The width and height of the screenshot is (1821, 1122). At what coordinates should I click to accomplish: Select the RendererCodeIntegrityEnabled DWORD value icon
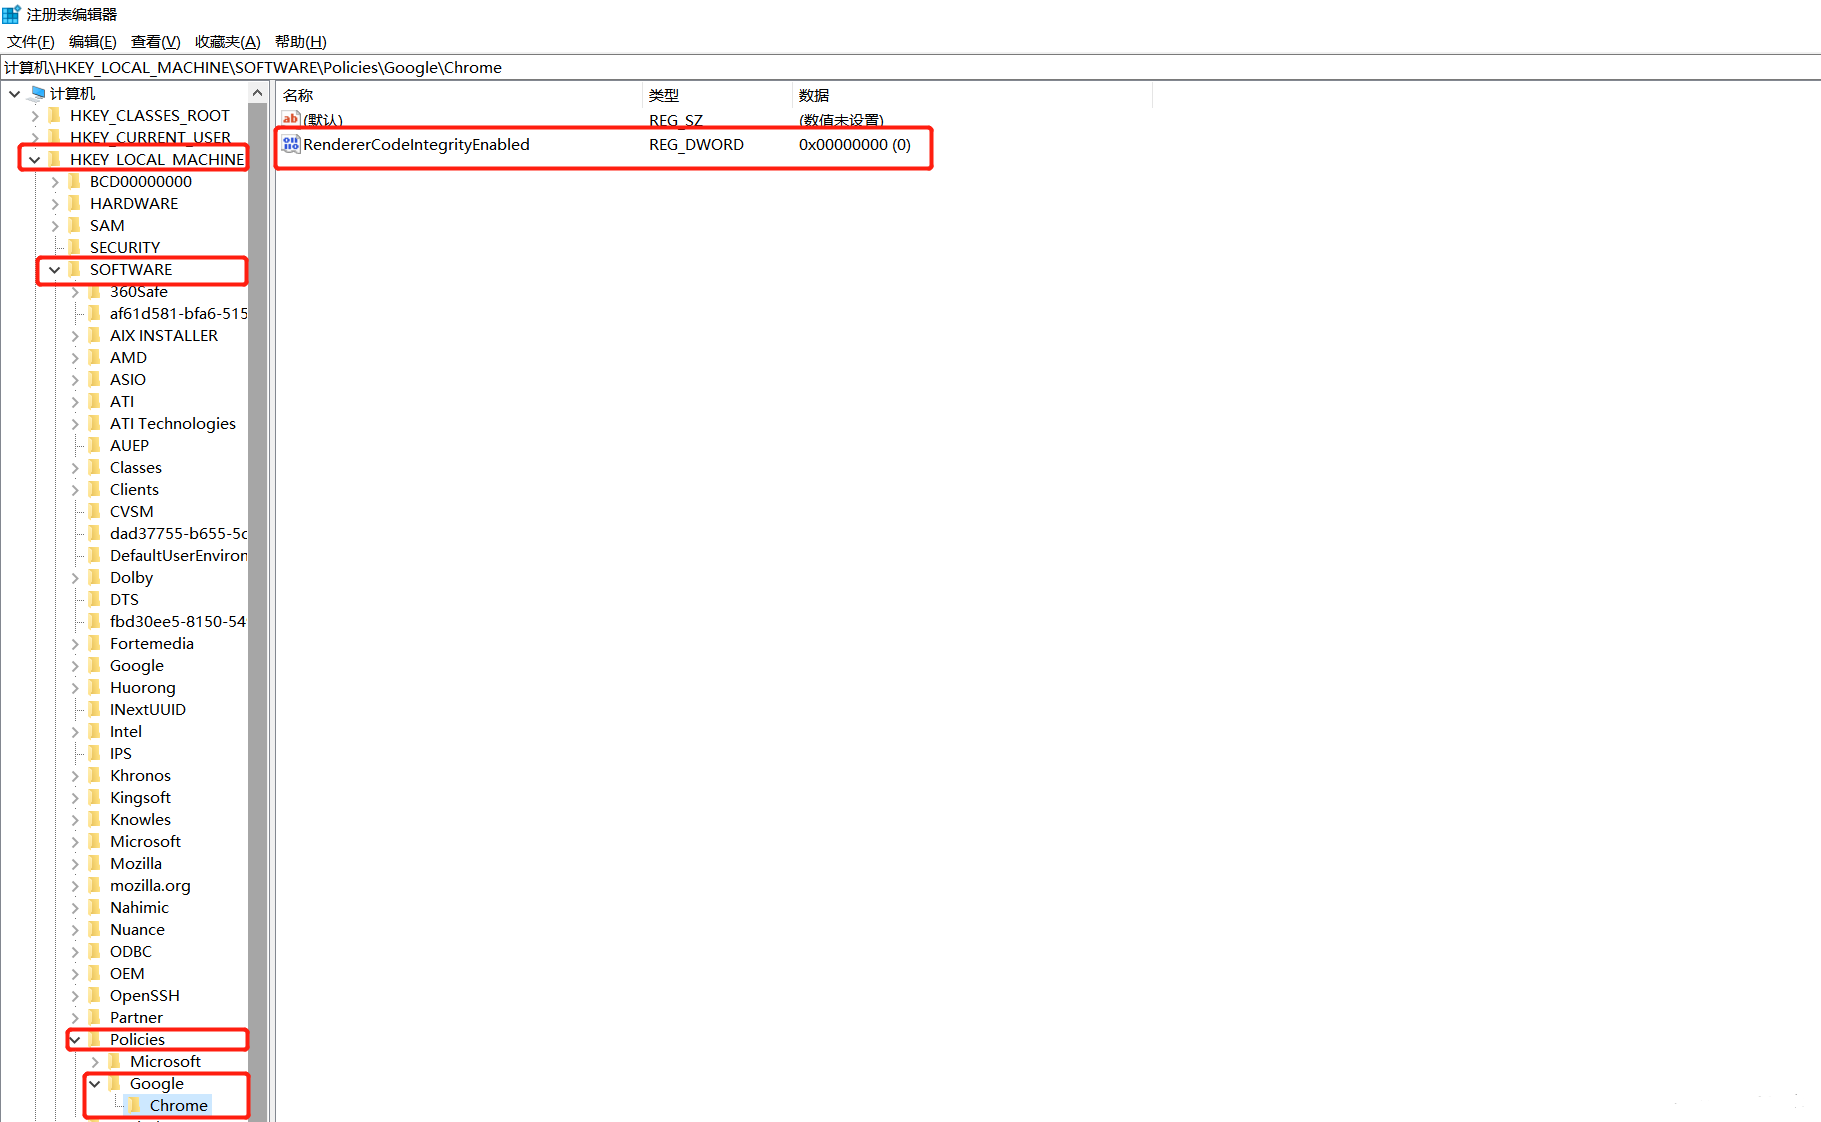pos(290,144)
